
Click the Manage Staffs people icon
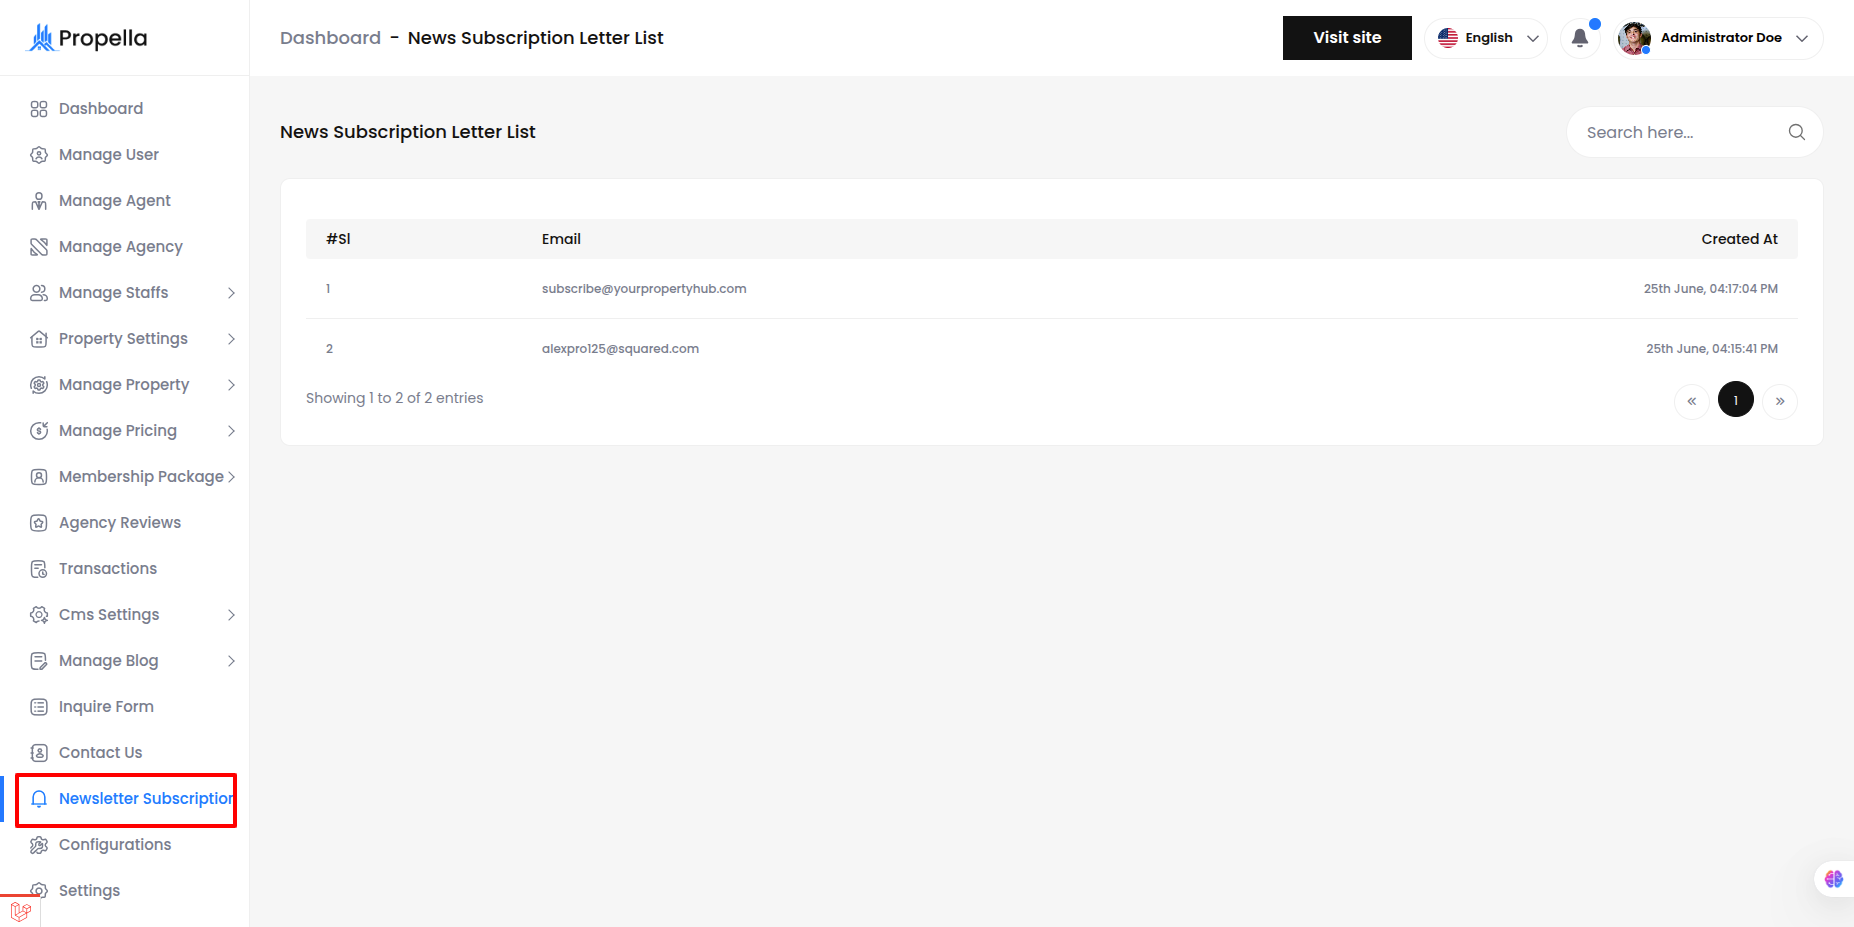[x=39, y=293]
